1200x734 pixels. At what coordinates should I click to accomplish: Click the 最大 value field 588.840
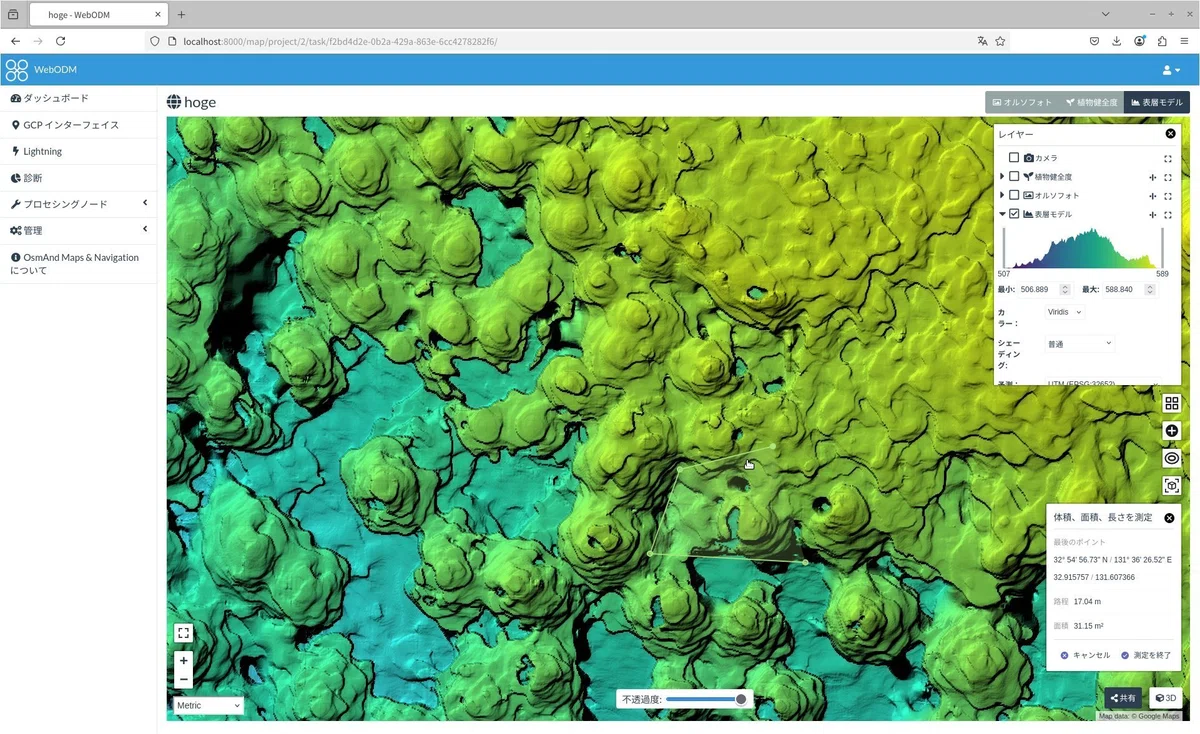pyautogui.click(x=1130, y=289)
